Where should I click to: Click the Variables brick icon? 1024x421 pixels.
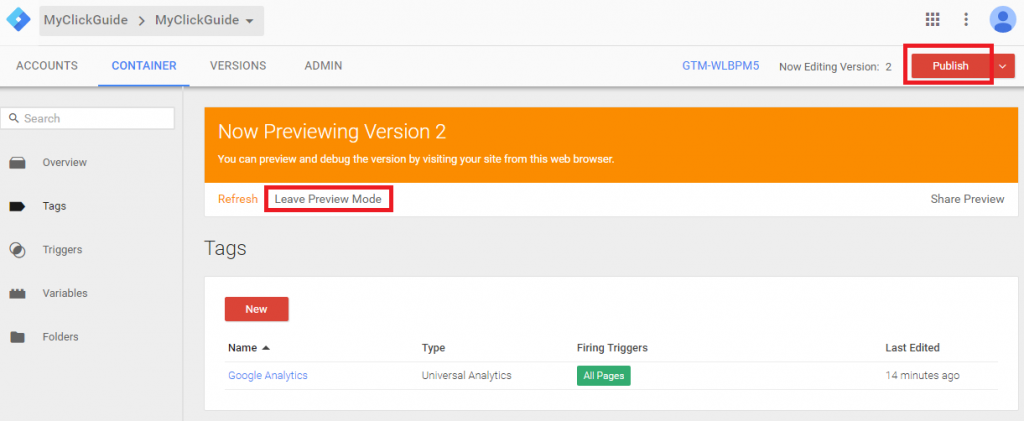point(17,294)
